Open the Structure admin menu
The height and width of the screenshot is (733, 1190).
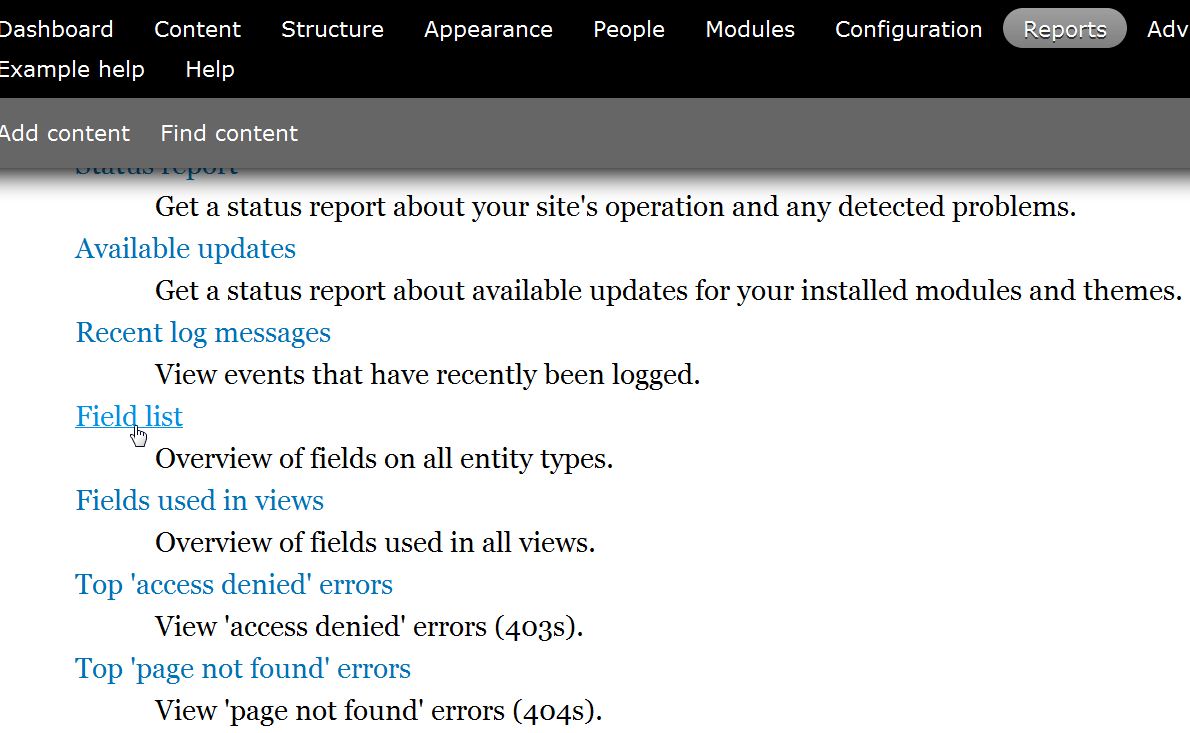[x=332, y=29]
